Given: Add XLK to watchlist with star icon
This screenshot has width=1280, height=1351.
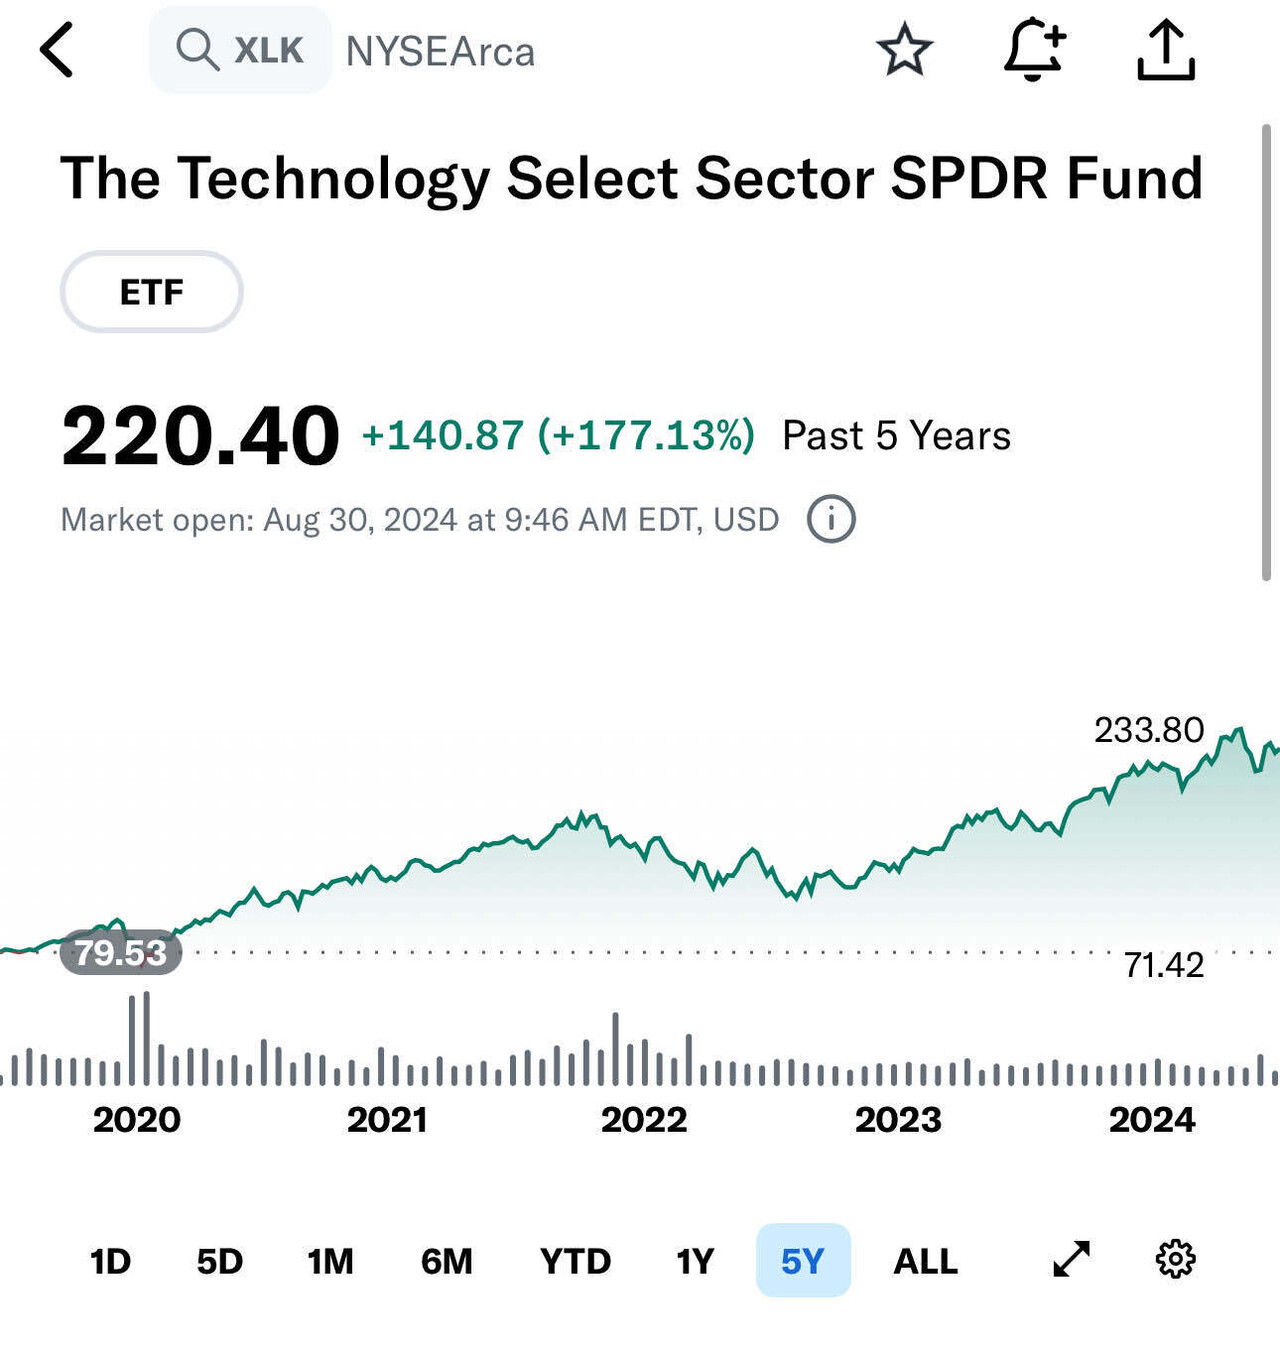Looking at the screenshot, I should click(905, 50).
